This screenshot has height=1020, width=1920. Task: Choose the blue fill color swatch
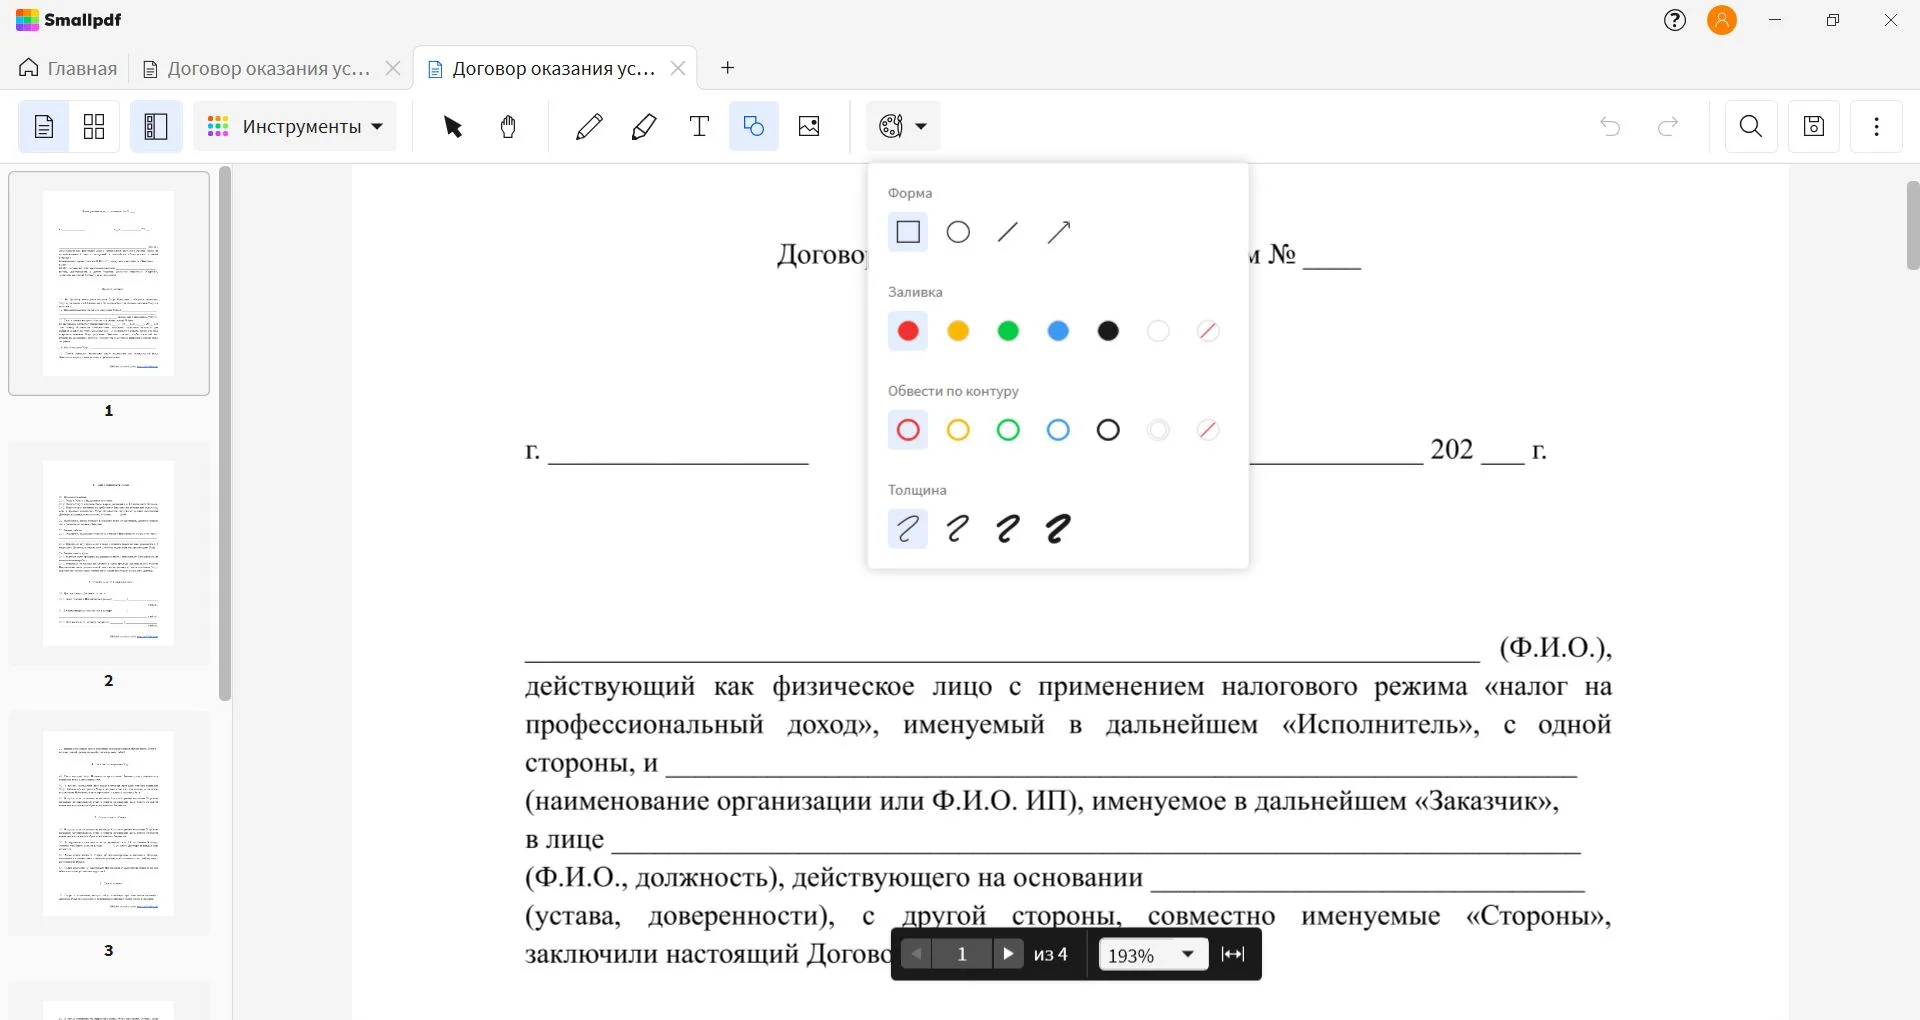coord(1058,331)
